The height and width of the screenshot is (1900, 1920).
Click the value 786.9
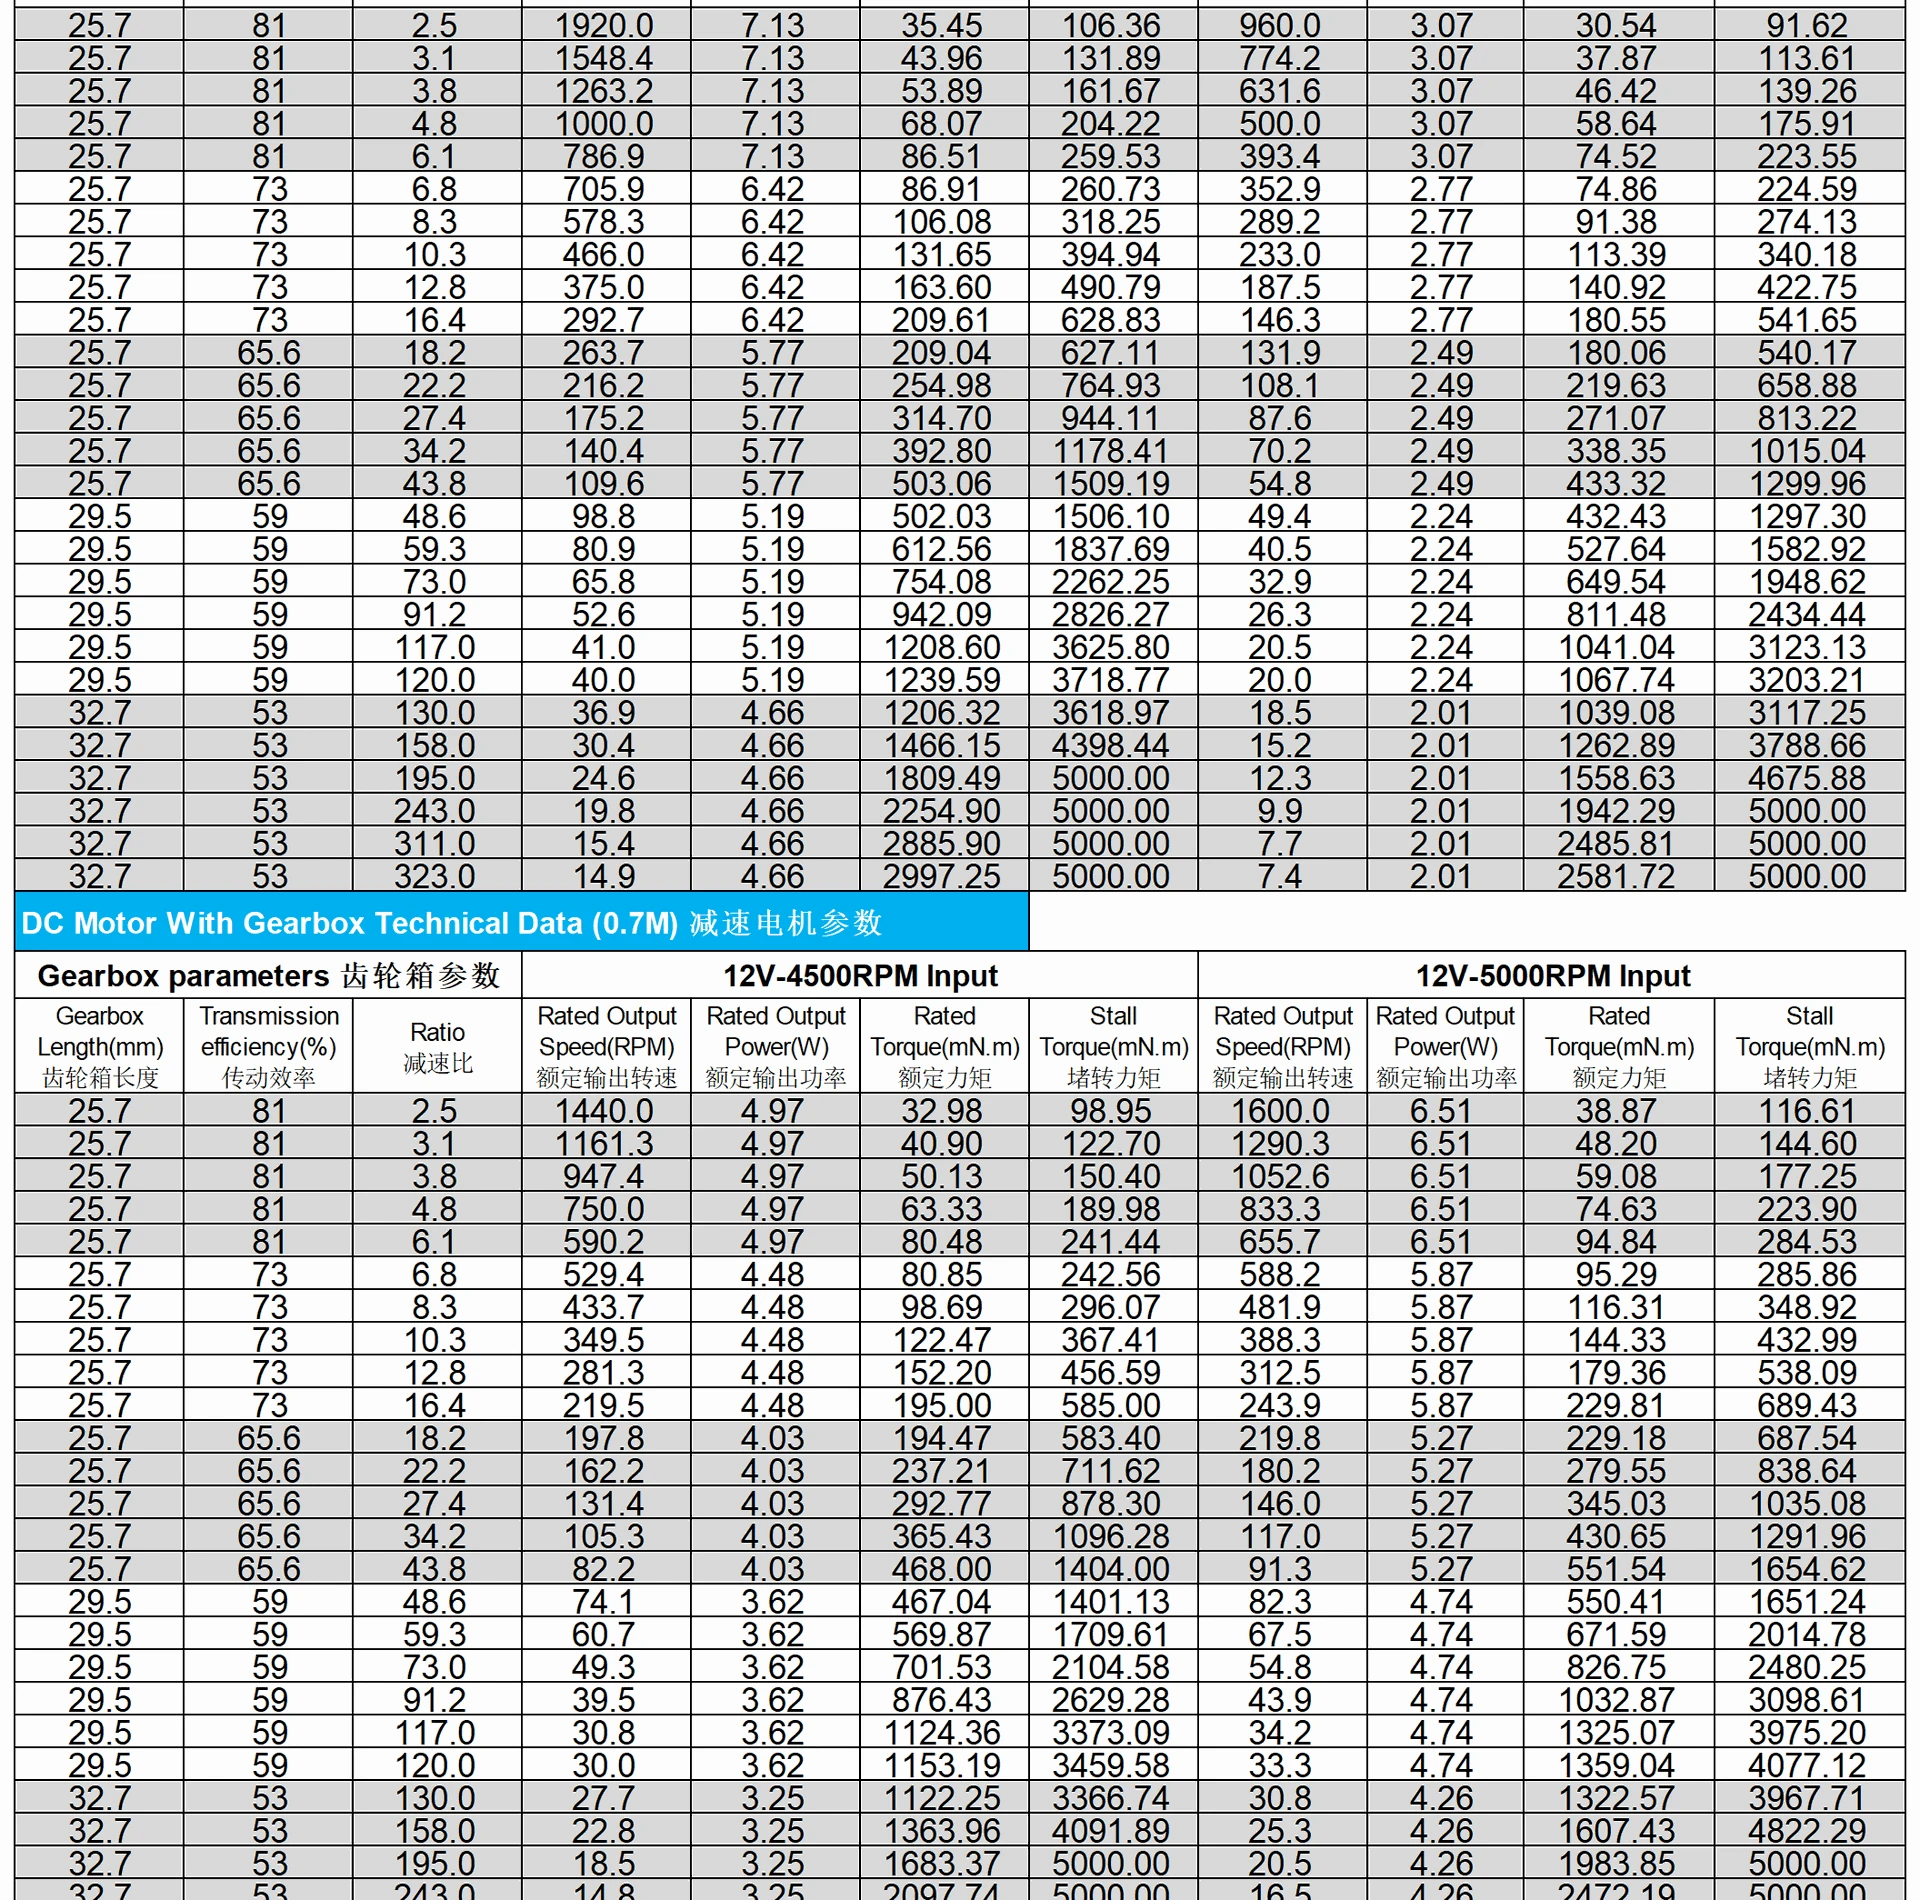(x=604, y=156)
